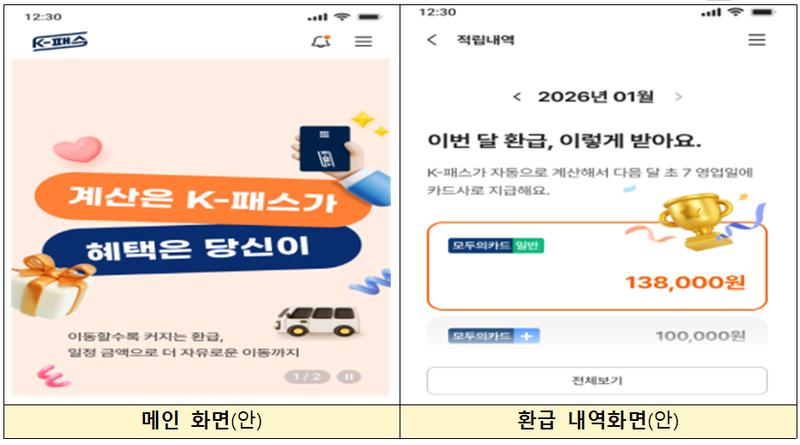Tap the 2026년 01월 month label

[x=596, y=96]
